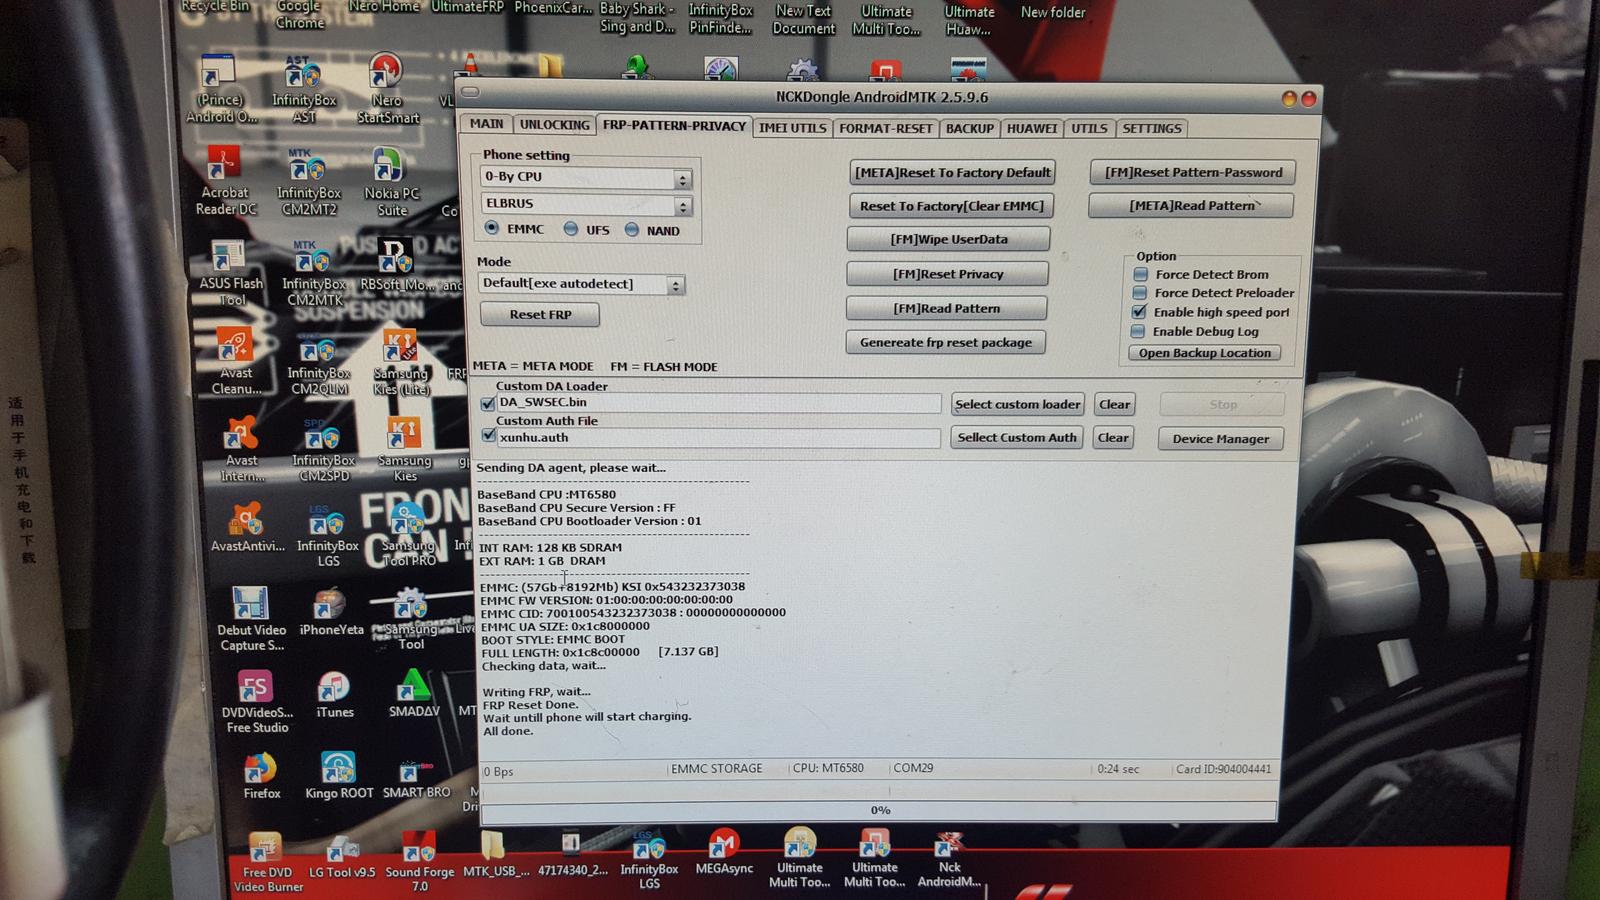Open DVDVideoSoft Free Studio icon

pyautogui.click(x=256, y=702)
